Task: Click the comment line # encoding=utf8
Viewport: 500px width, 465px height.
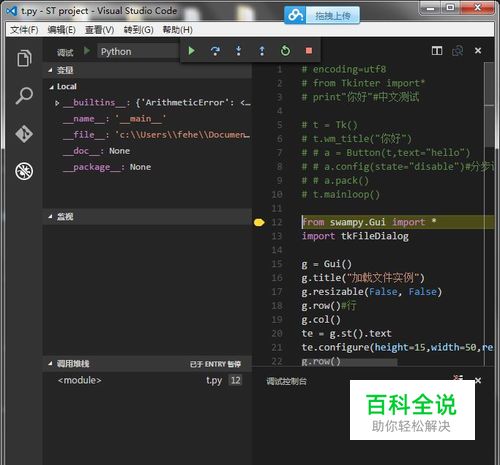Action: pos(344,69)
